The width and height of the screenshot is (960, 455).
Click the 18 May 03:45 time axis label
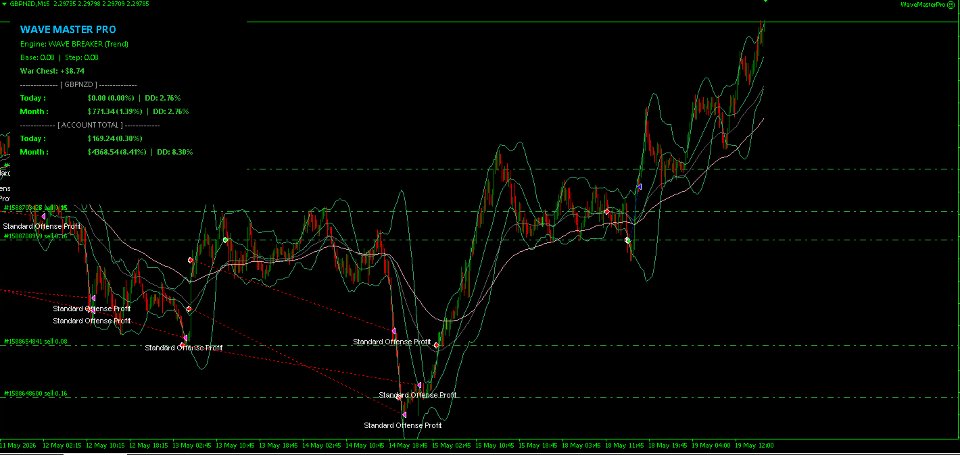click(582, 445)
